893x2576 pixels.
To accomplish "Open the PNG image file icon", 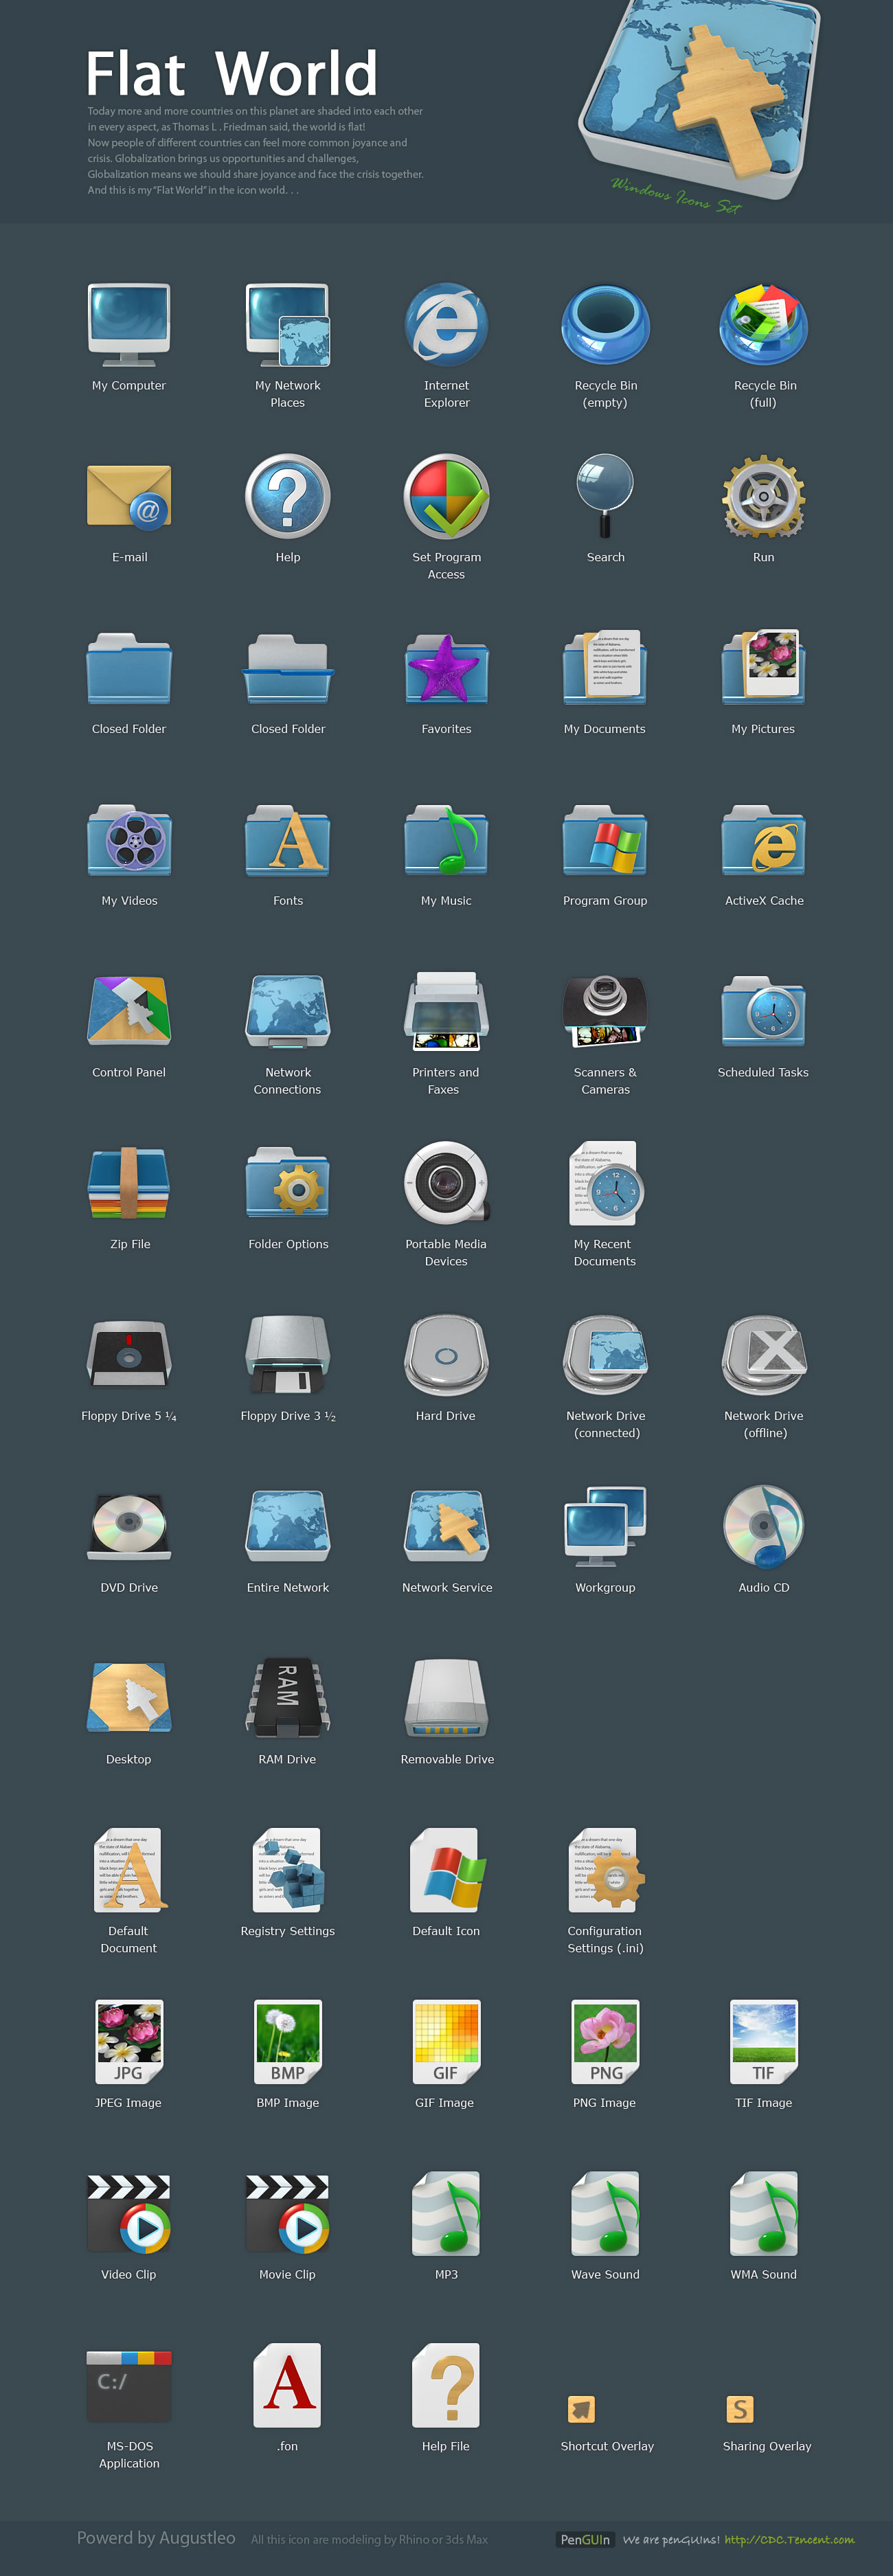I will 605,2041.
